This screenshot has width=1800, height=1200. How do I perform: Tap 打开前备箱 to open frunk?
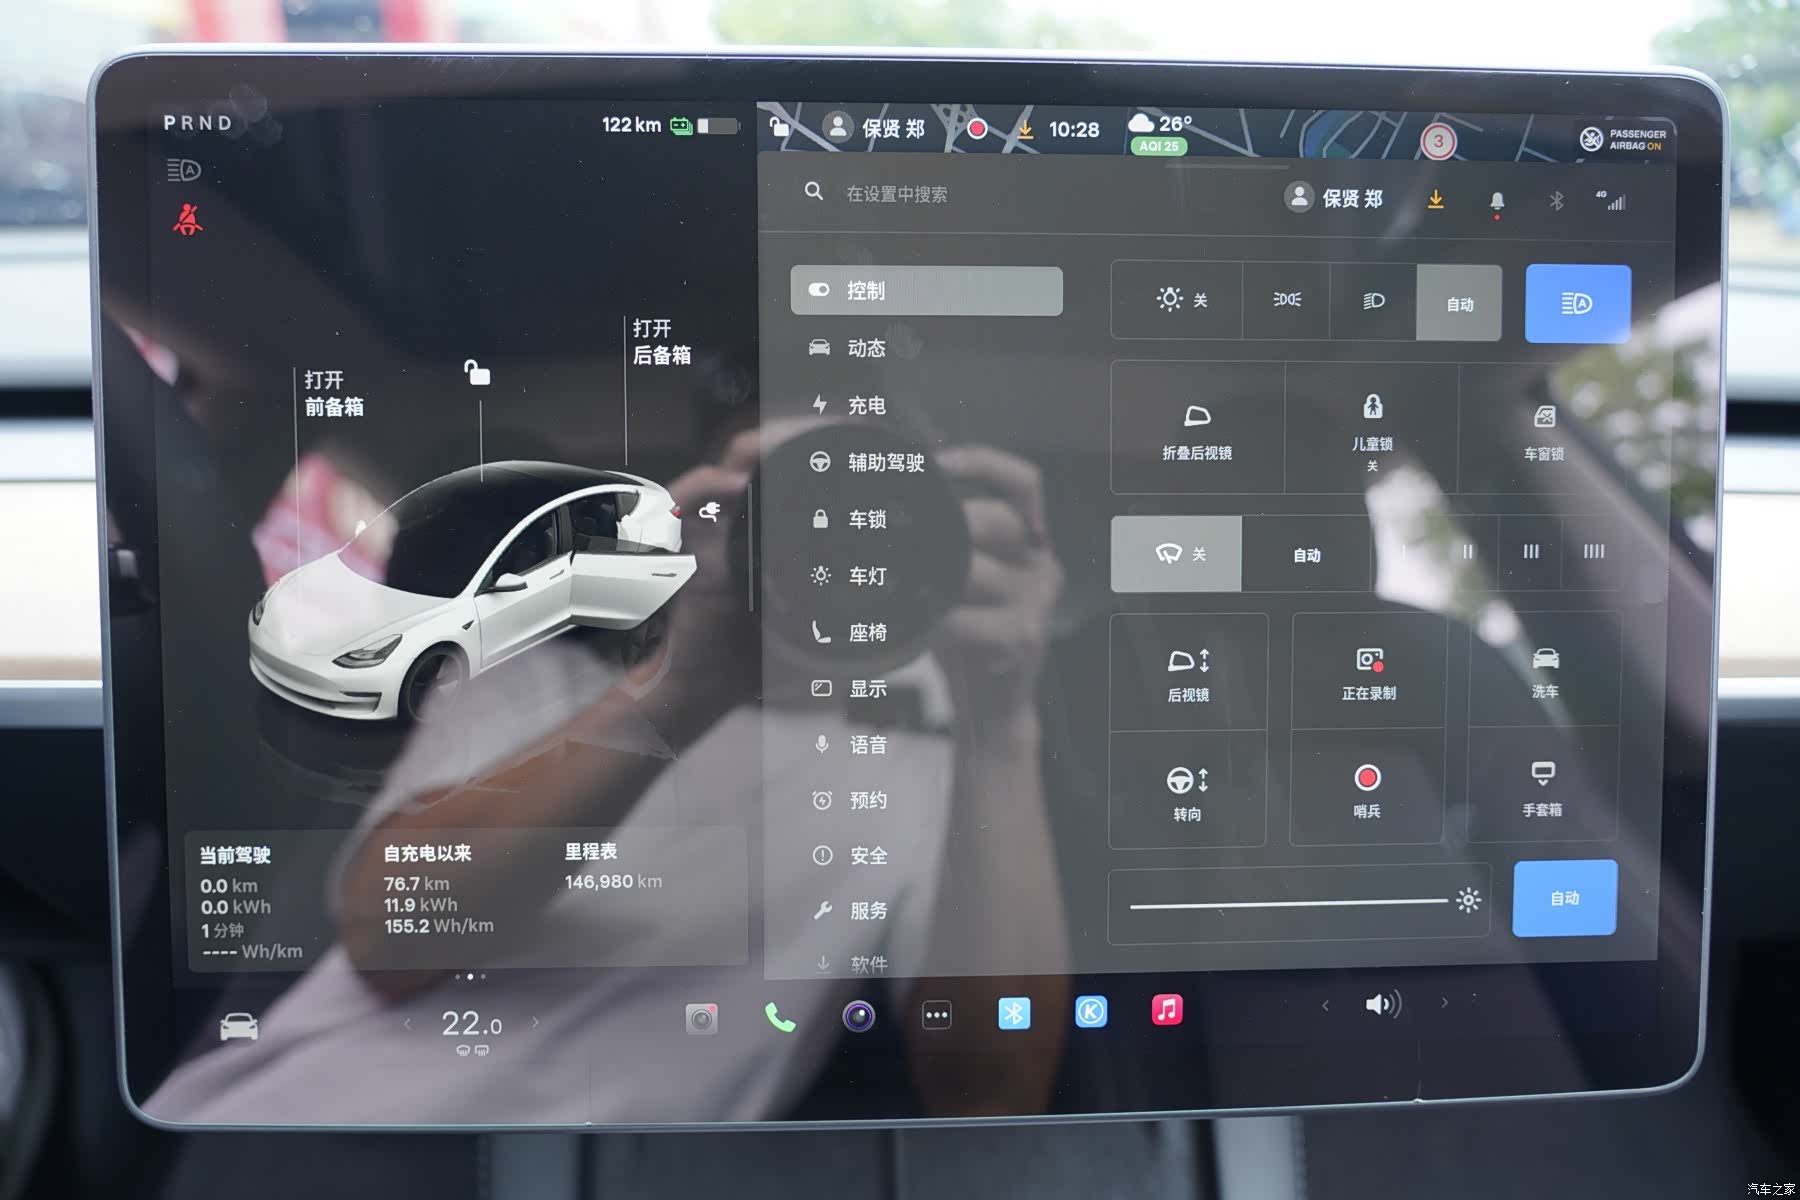point(334,393)
